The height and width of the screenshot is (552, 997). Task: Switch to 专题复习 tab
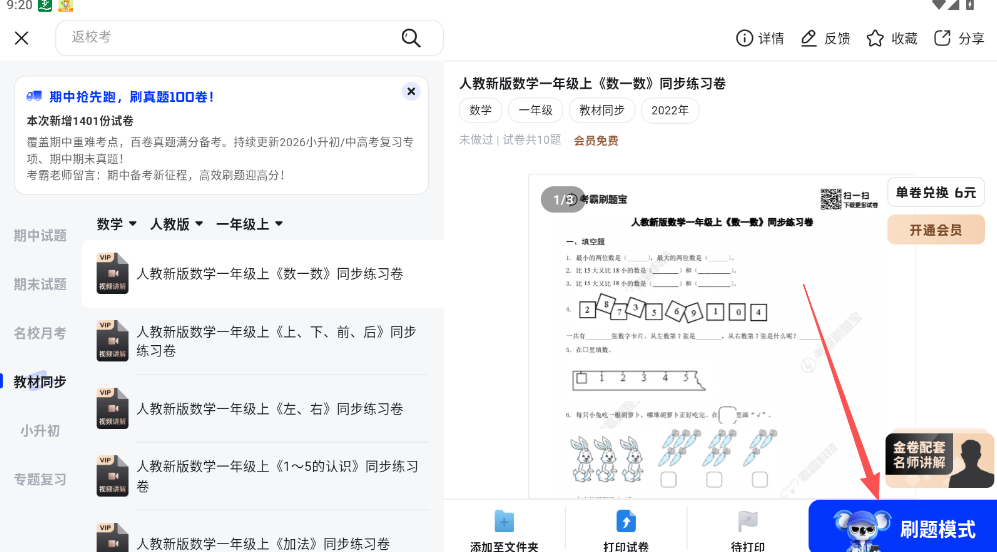[x=40, y=480]
